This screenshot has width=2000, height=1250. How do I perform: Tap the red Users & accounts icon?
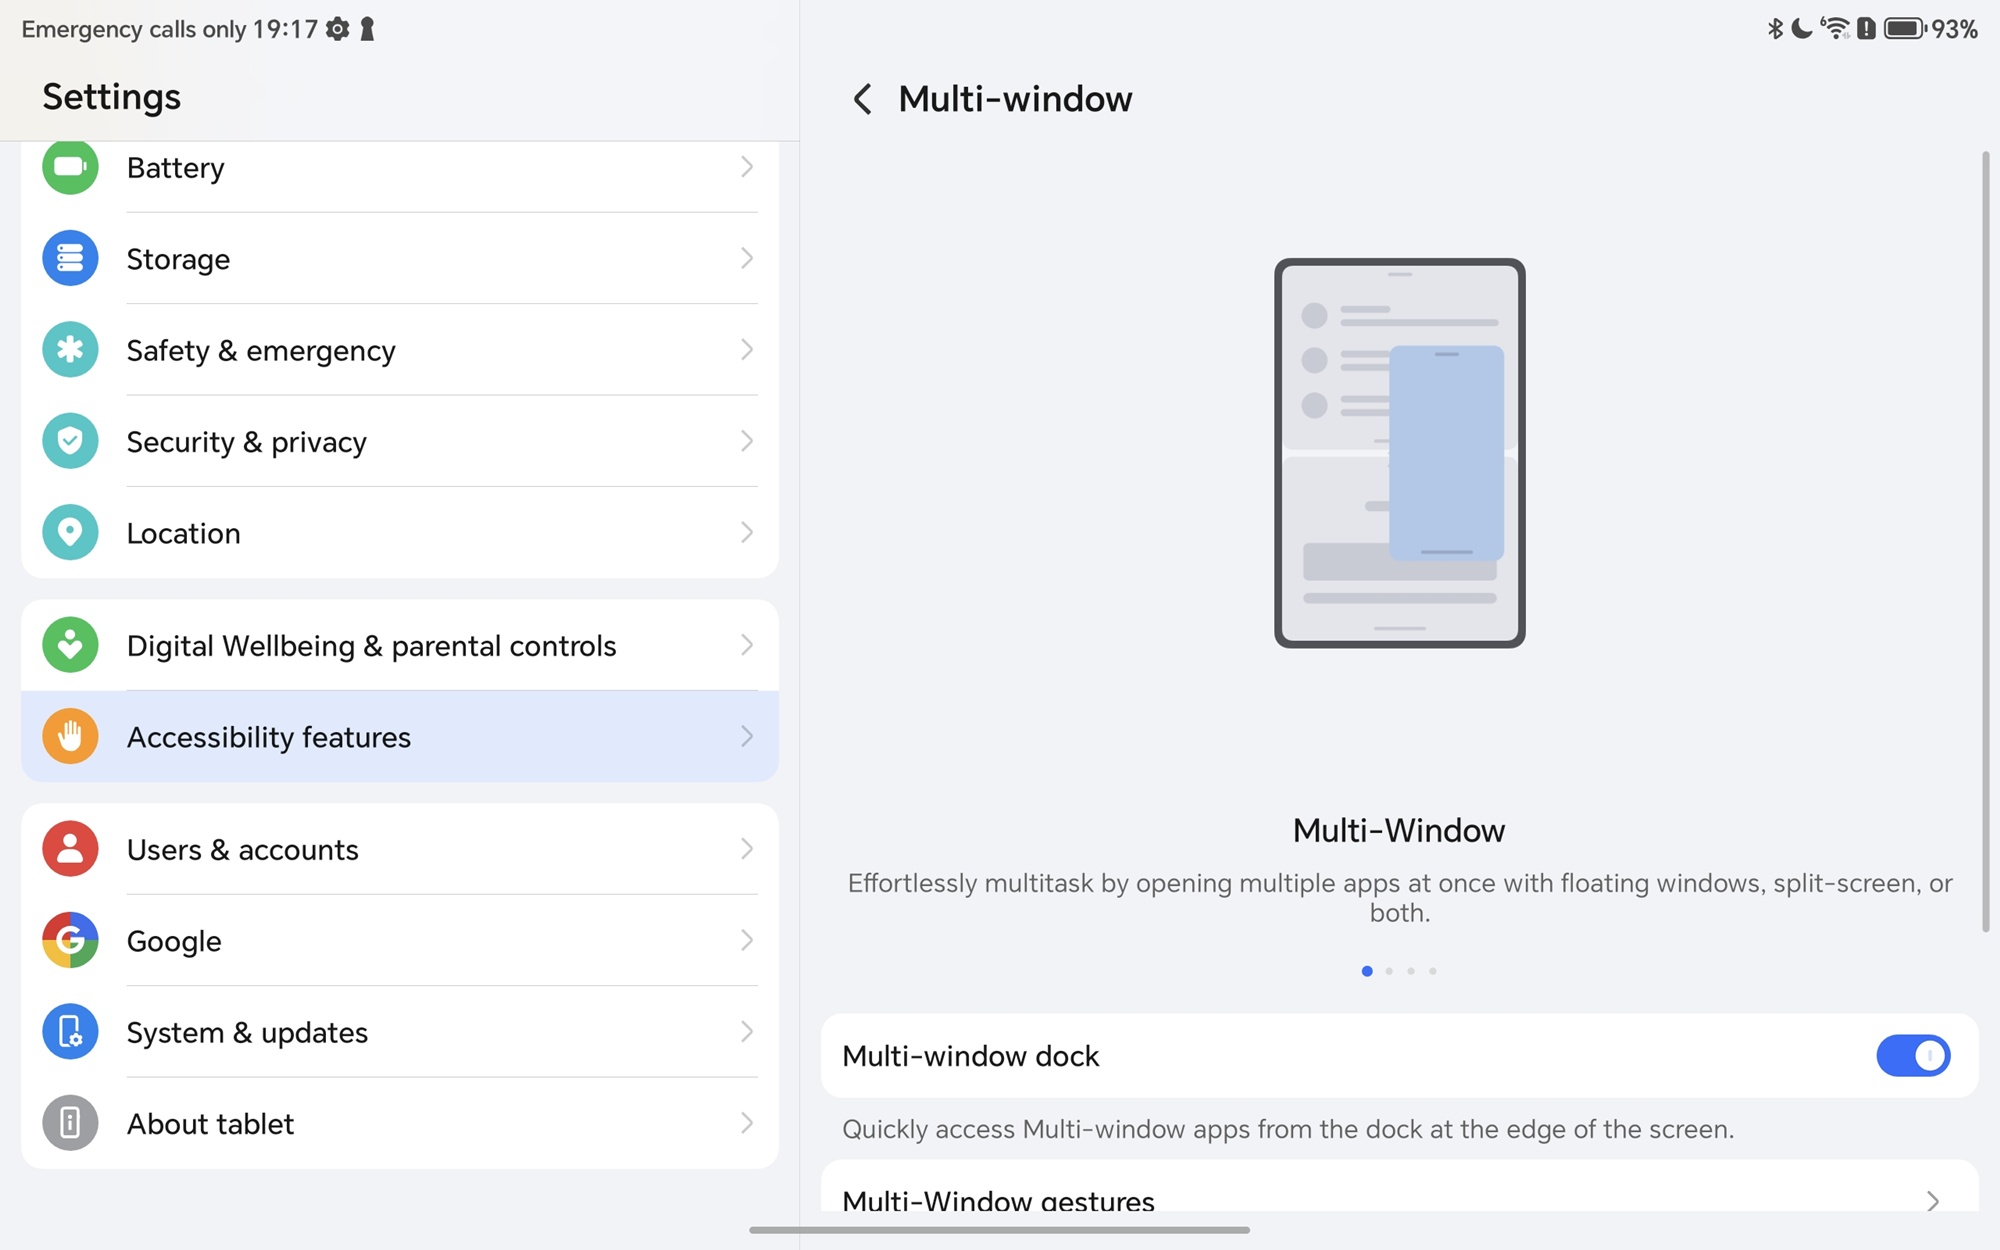coord(70,849)
